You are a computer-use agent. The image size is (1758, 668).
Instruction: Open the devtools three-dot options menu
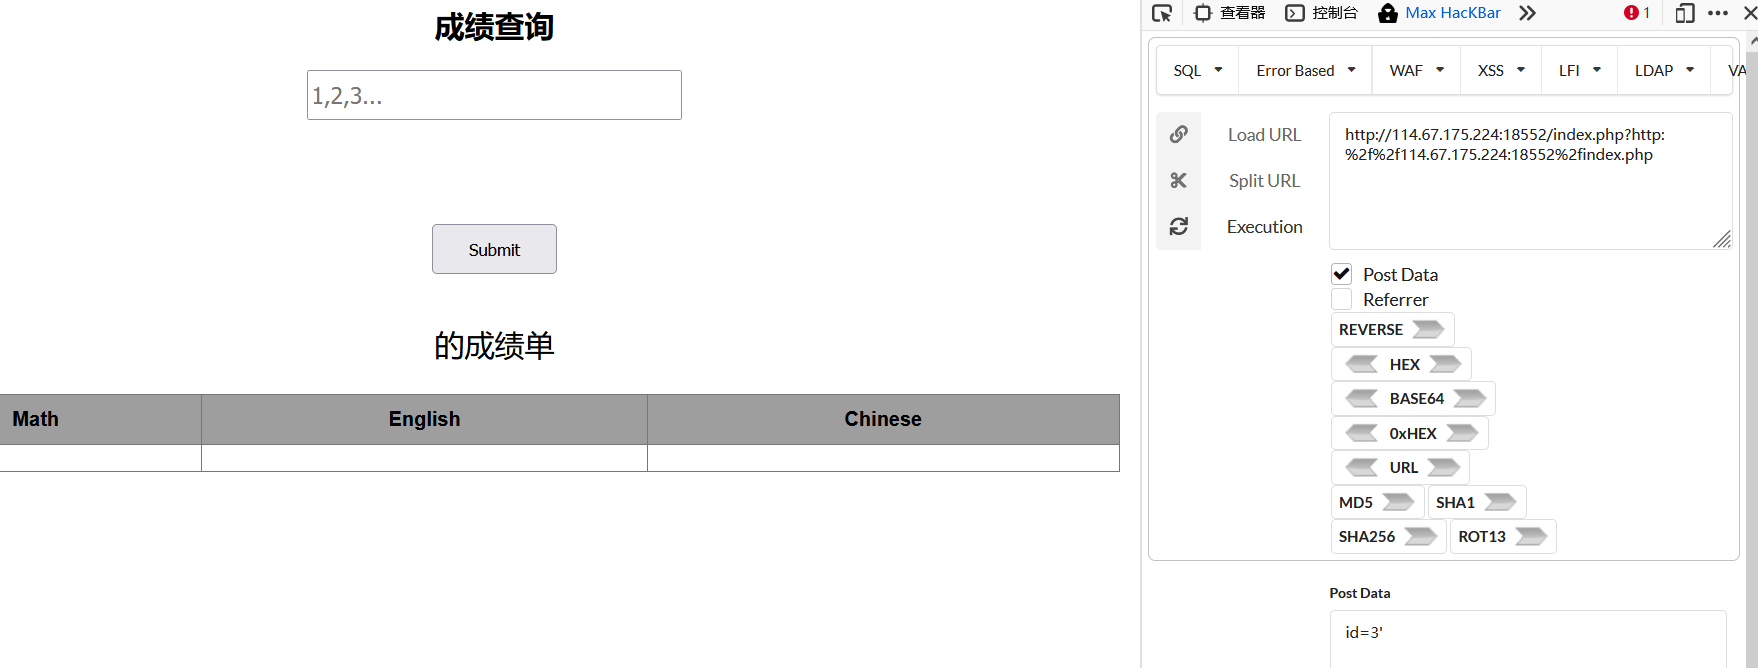[x=1718, y=13]
